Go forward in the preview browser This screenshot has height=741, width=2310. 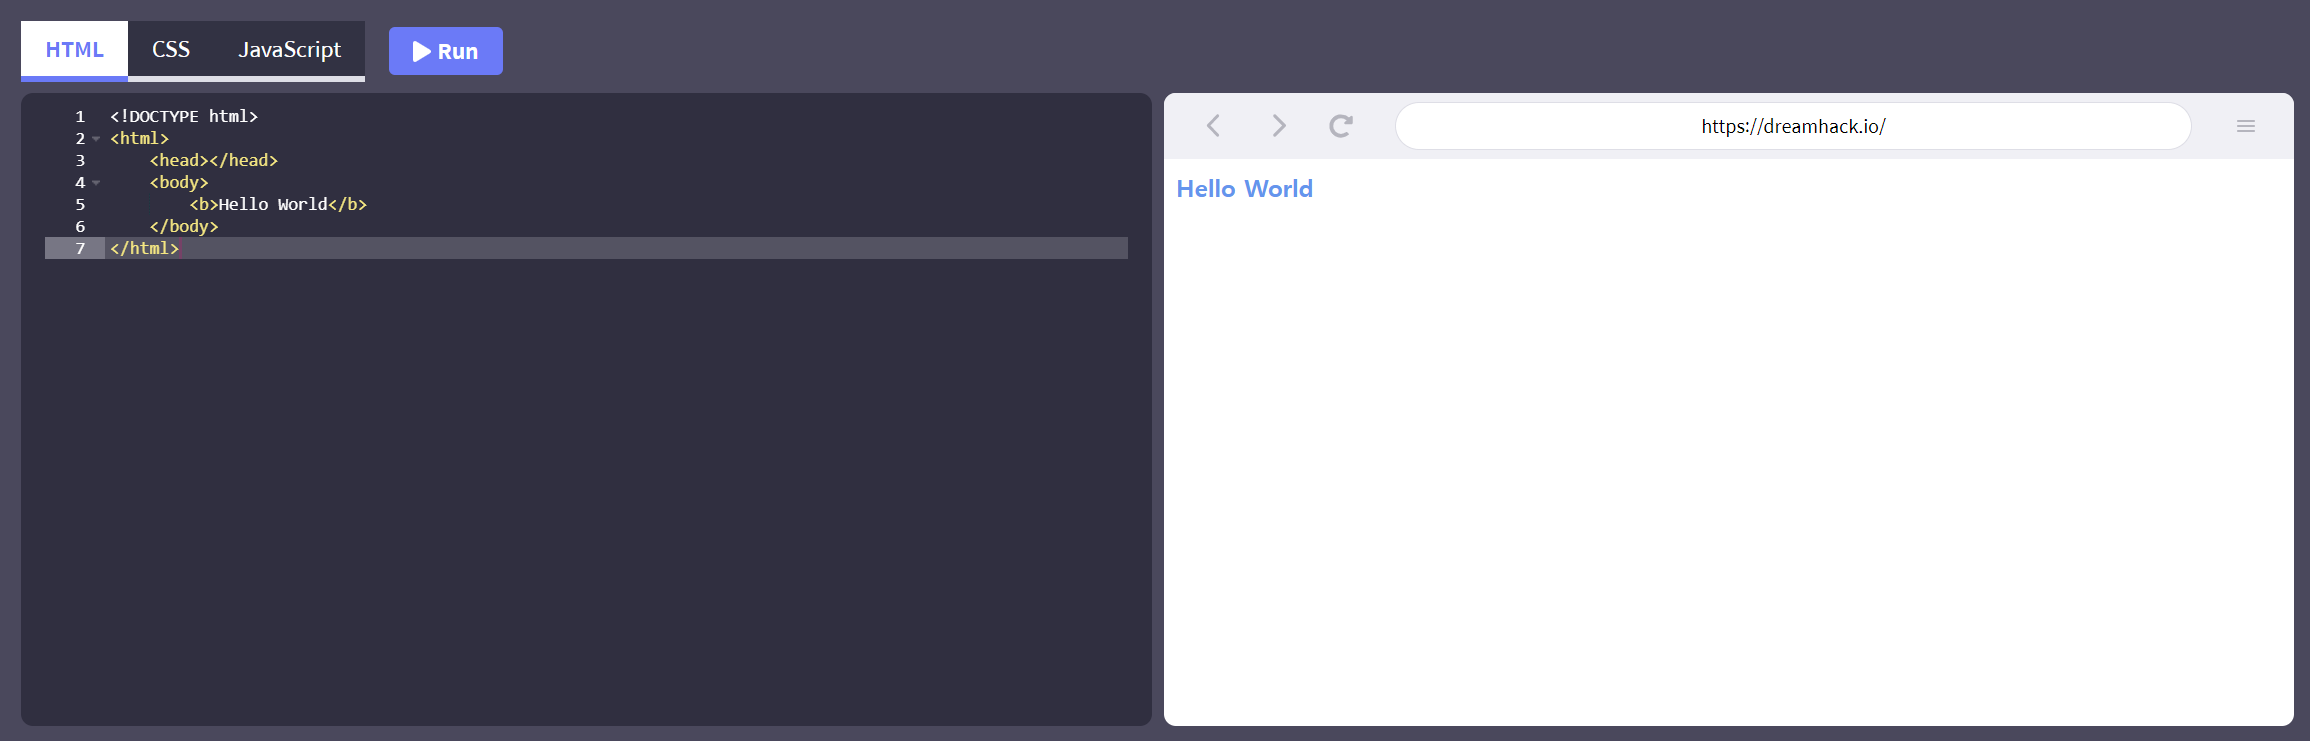coord(1278,126)
